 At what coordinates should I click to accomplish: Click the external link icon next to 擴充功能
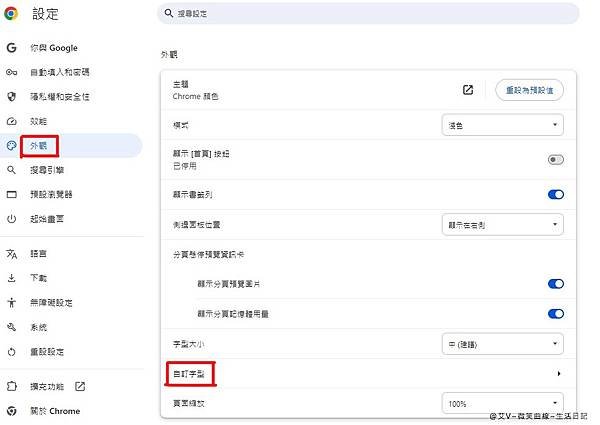click(x=80, y=386)
